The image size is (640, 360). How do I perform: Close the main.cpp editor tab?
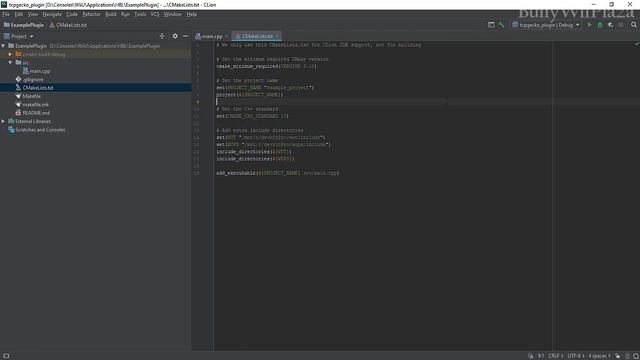pyautogui.click(x=227, y=36)
